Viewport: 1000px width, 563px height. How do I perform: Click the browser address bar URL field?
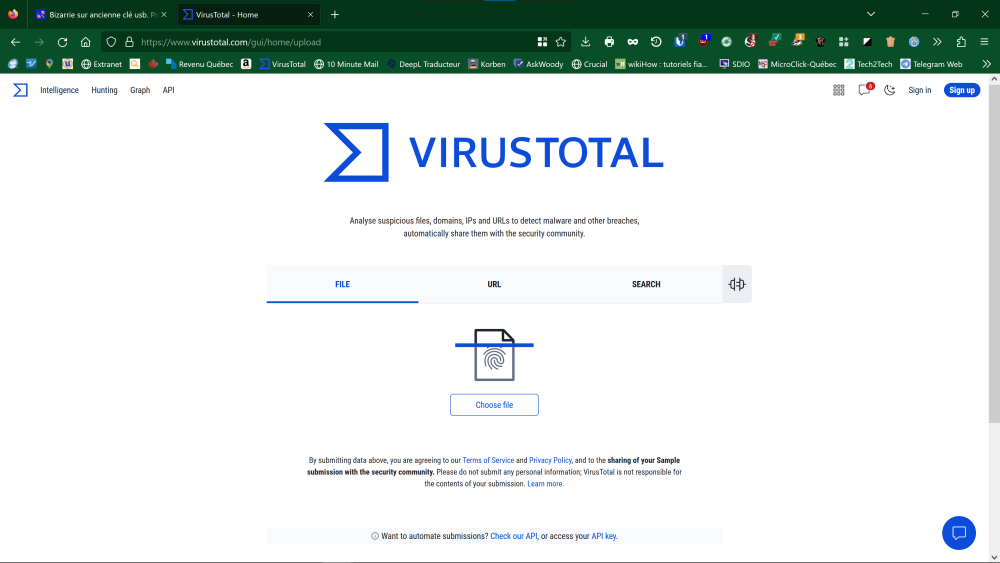pos(330,42)
